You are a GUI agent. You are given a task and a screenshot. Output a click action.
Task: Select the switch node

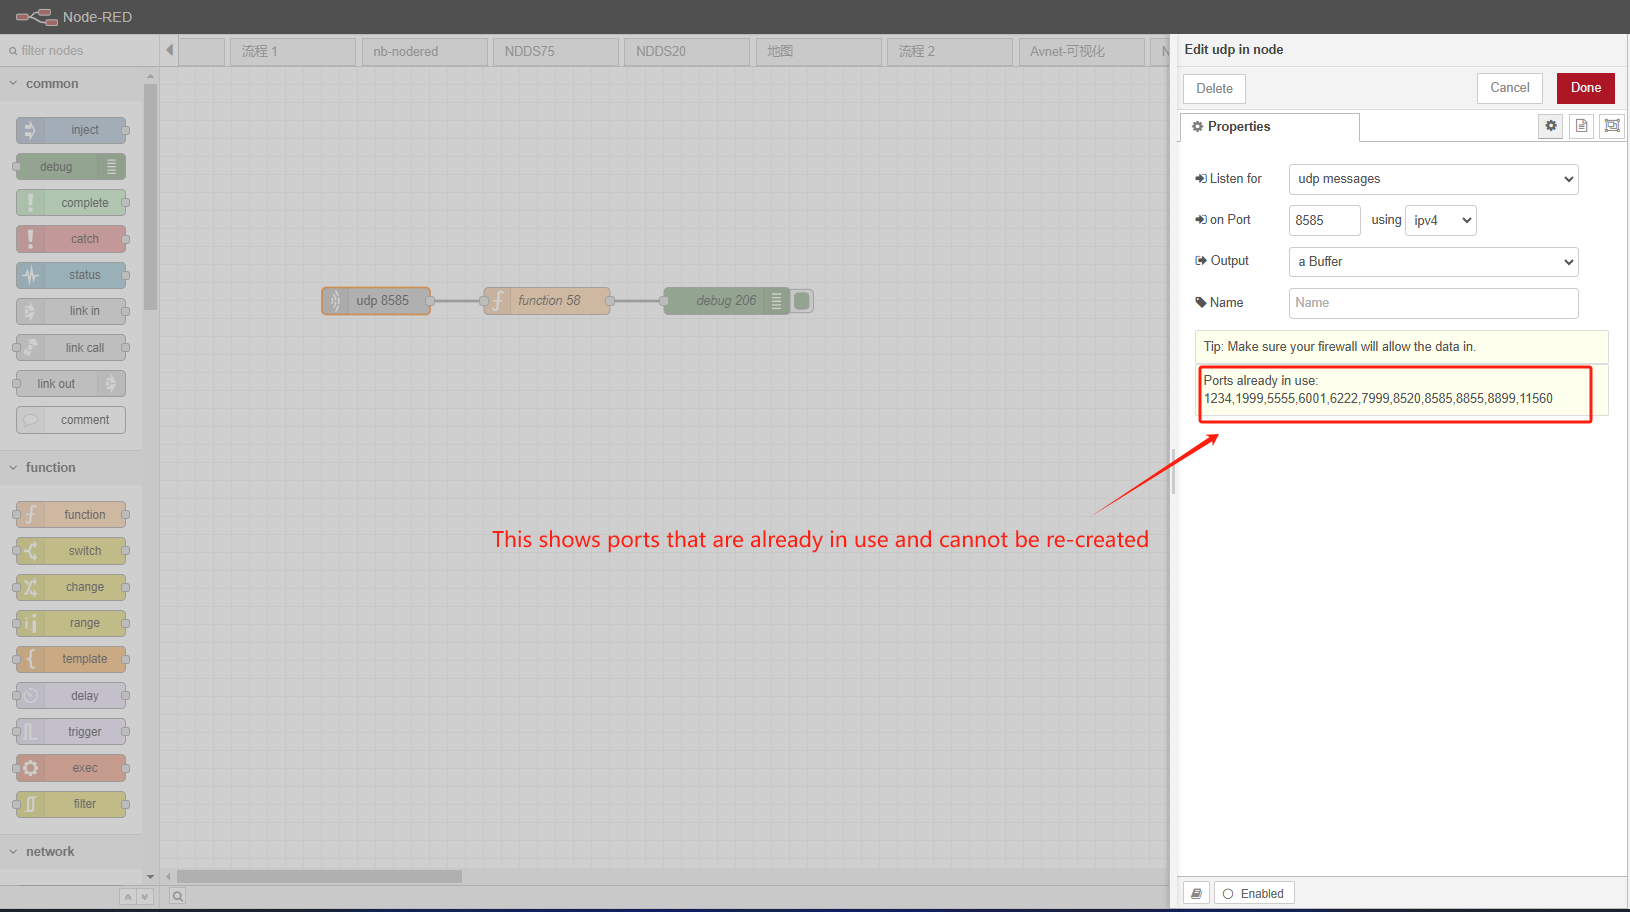(71, 551)
